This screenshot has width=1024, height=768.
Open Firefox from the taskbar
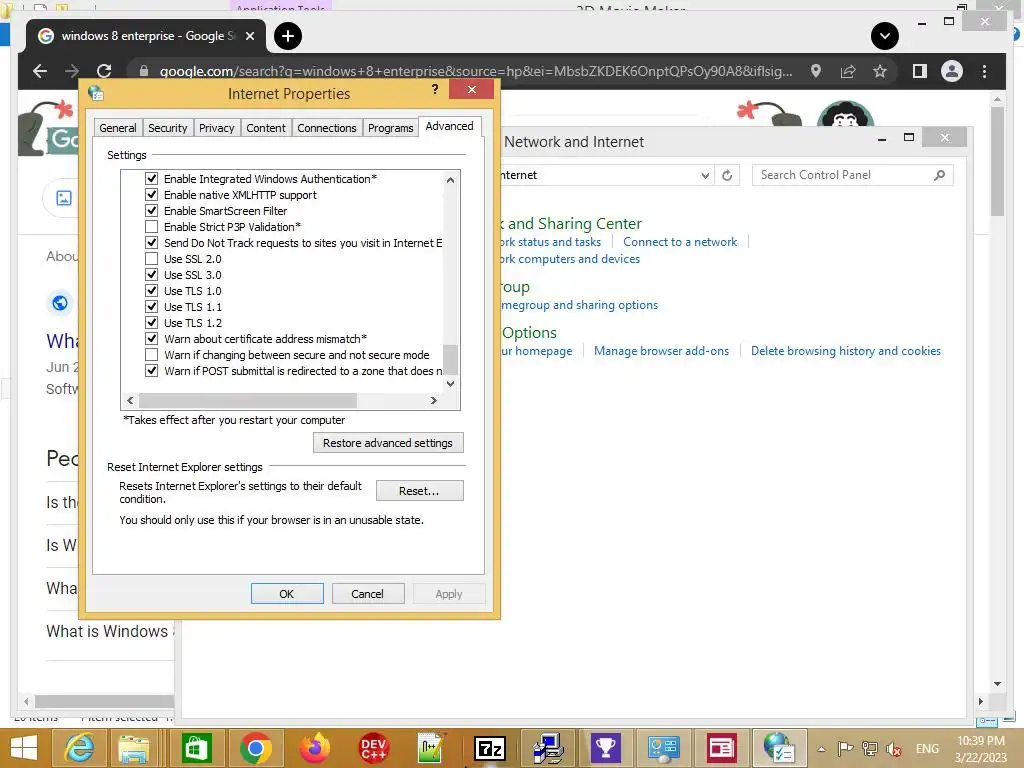point(314,748)
